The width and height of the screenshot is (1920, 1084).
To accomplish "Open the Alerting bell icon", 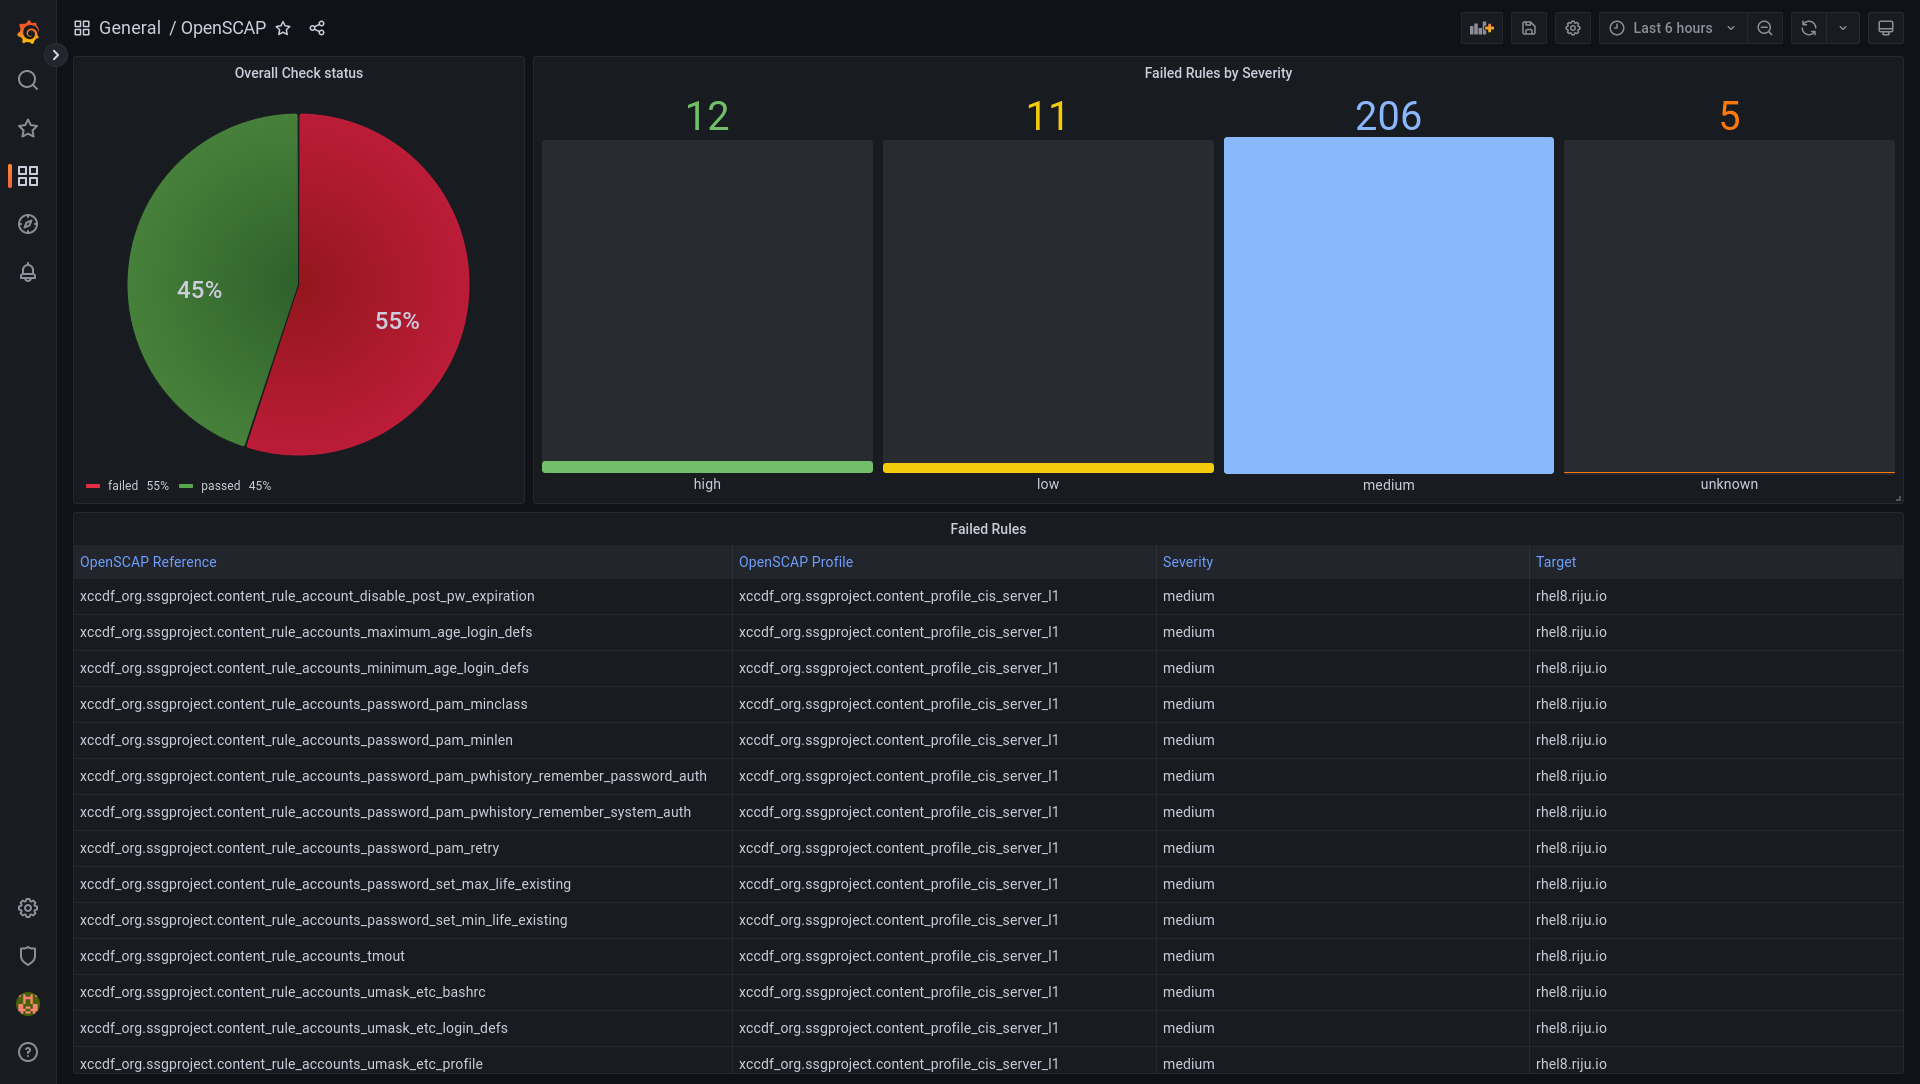I will pyautogui.click(x=28, y=272).
